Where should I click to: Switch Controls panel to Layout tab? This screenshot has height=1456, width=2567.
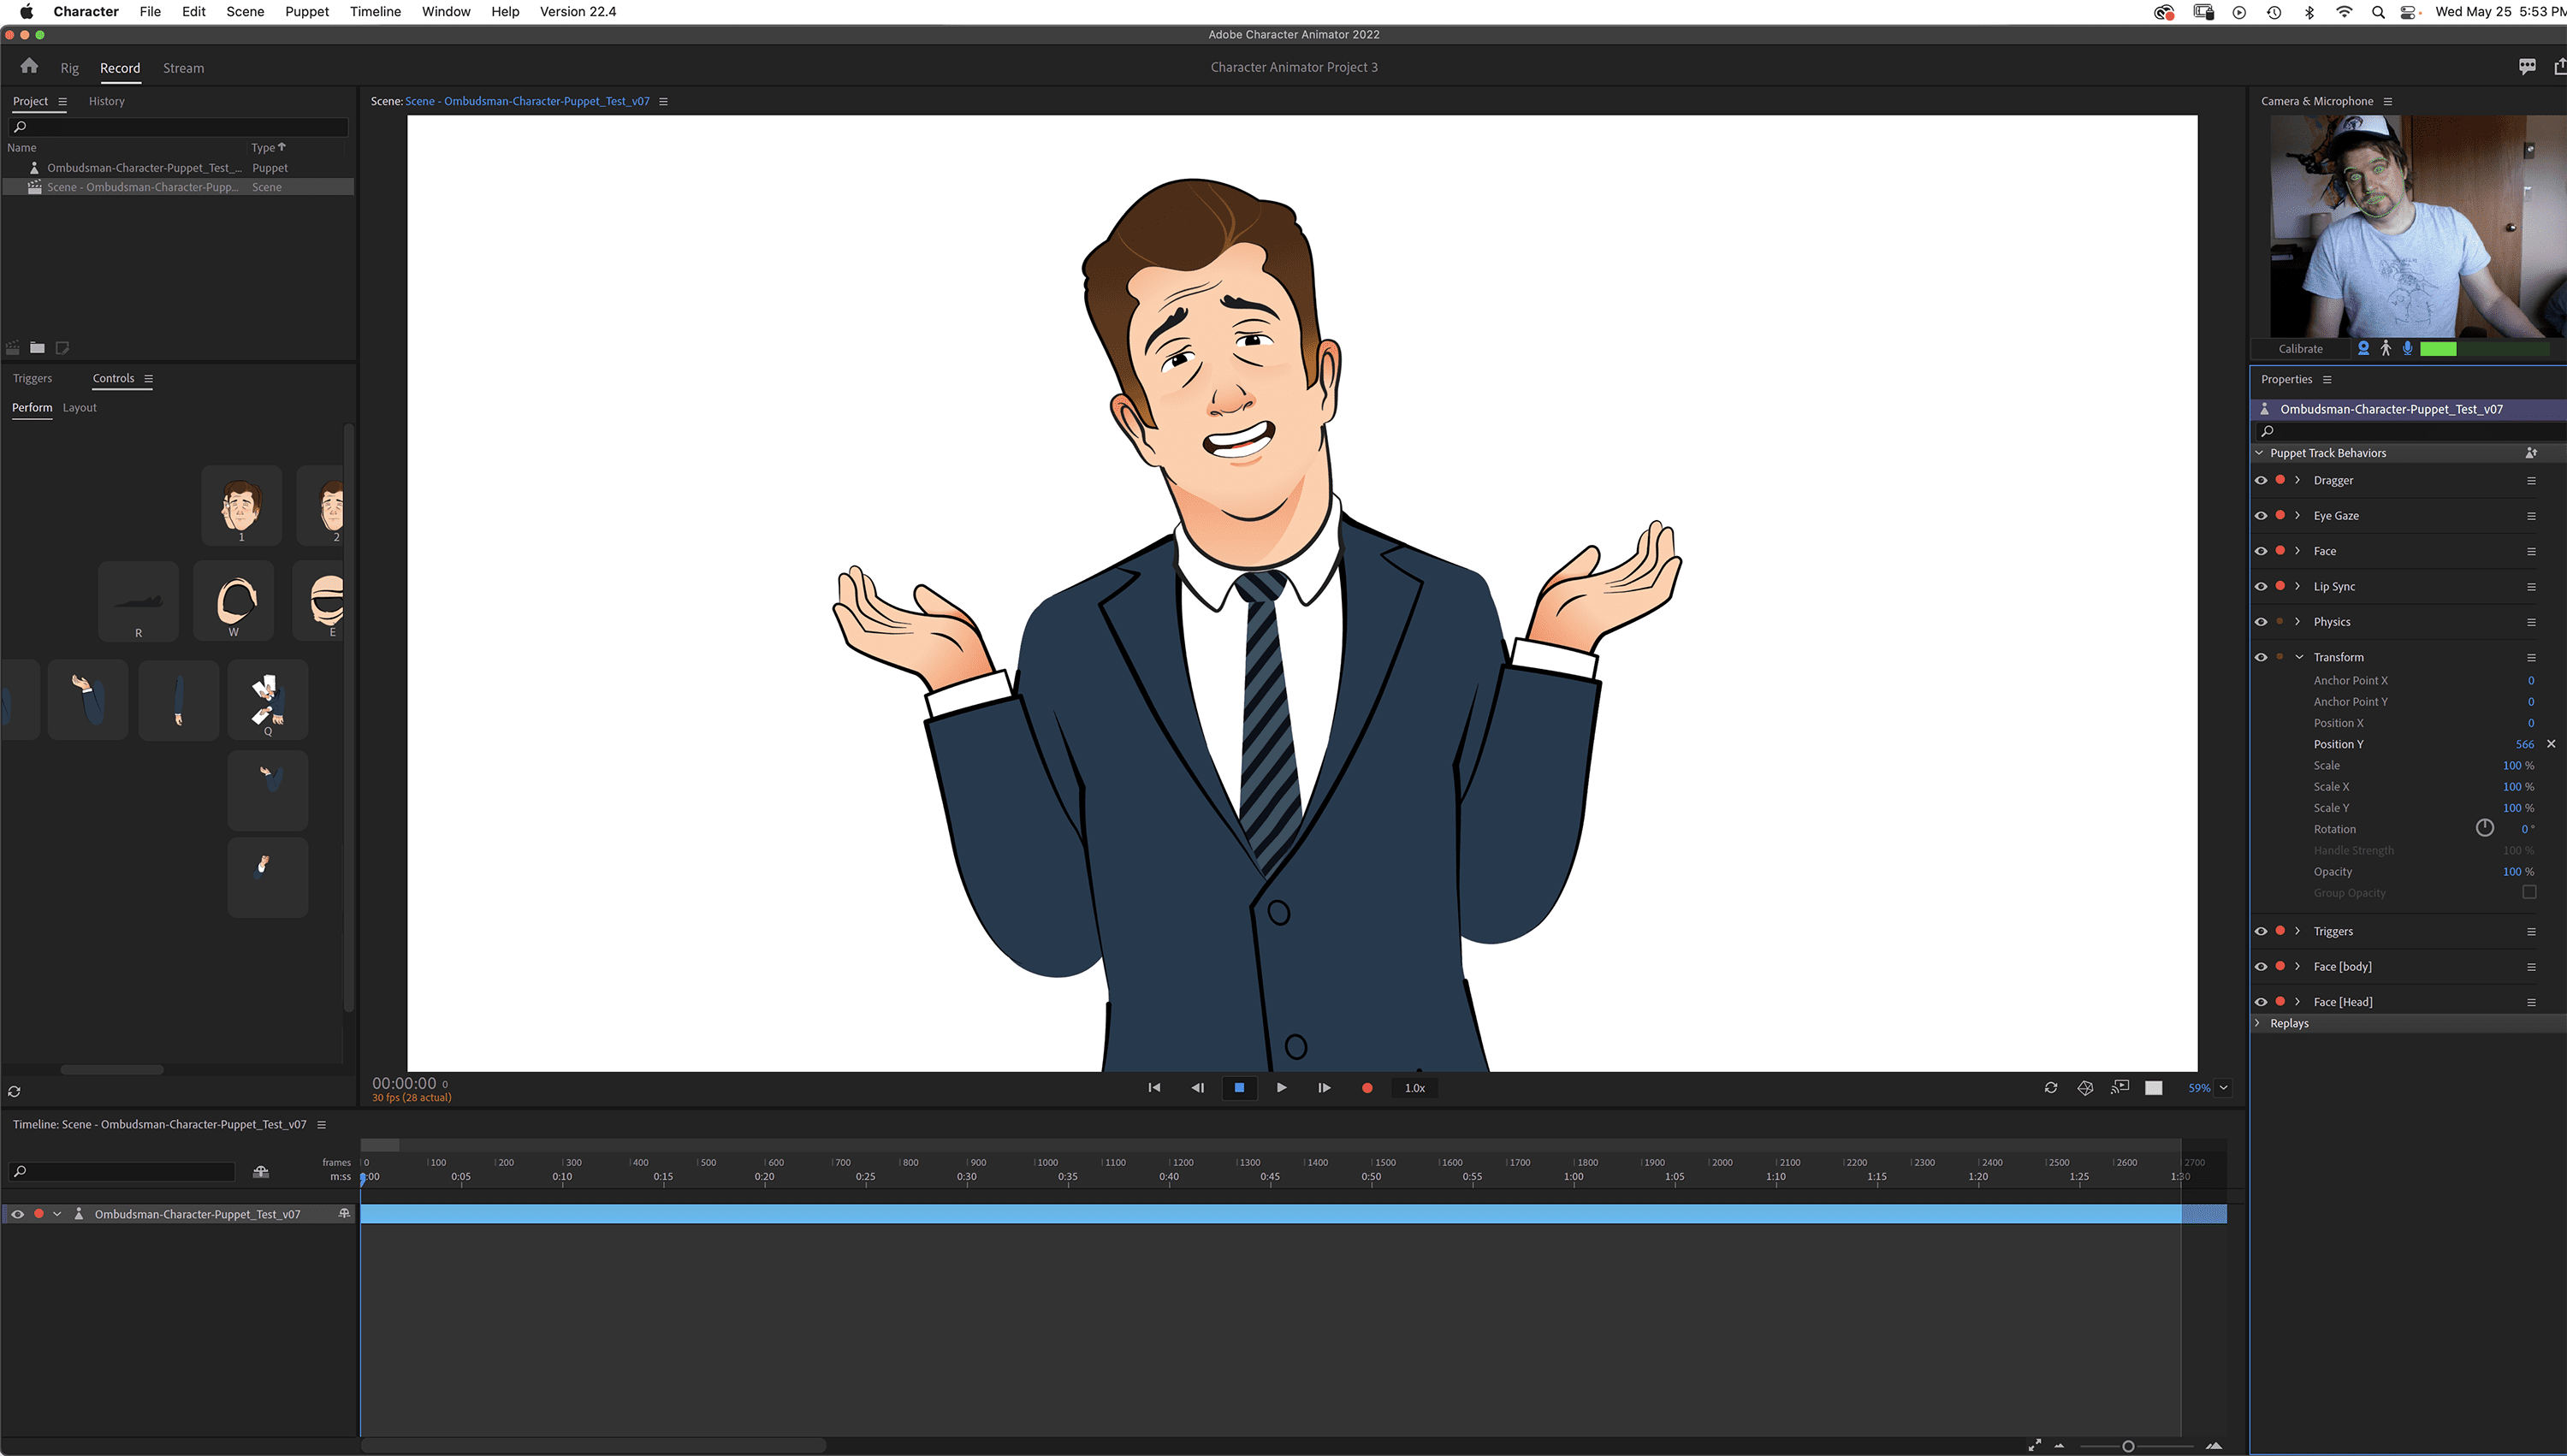[x=79, y=408]
